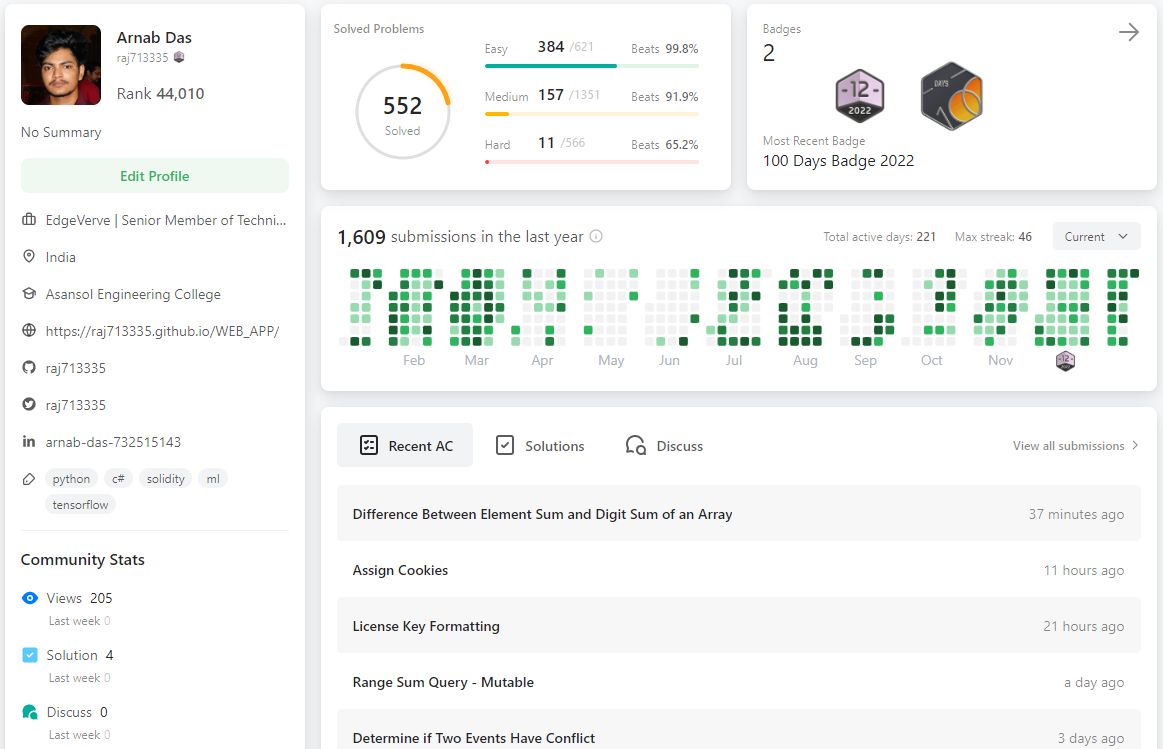The height and width of the screenshot is (749, 1163).
Task: Click the Medium solved progress bar
Action: click(x=592, y=114)
